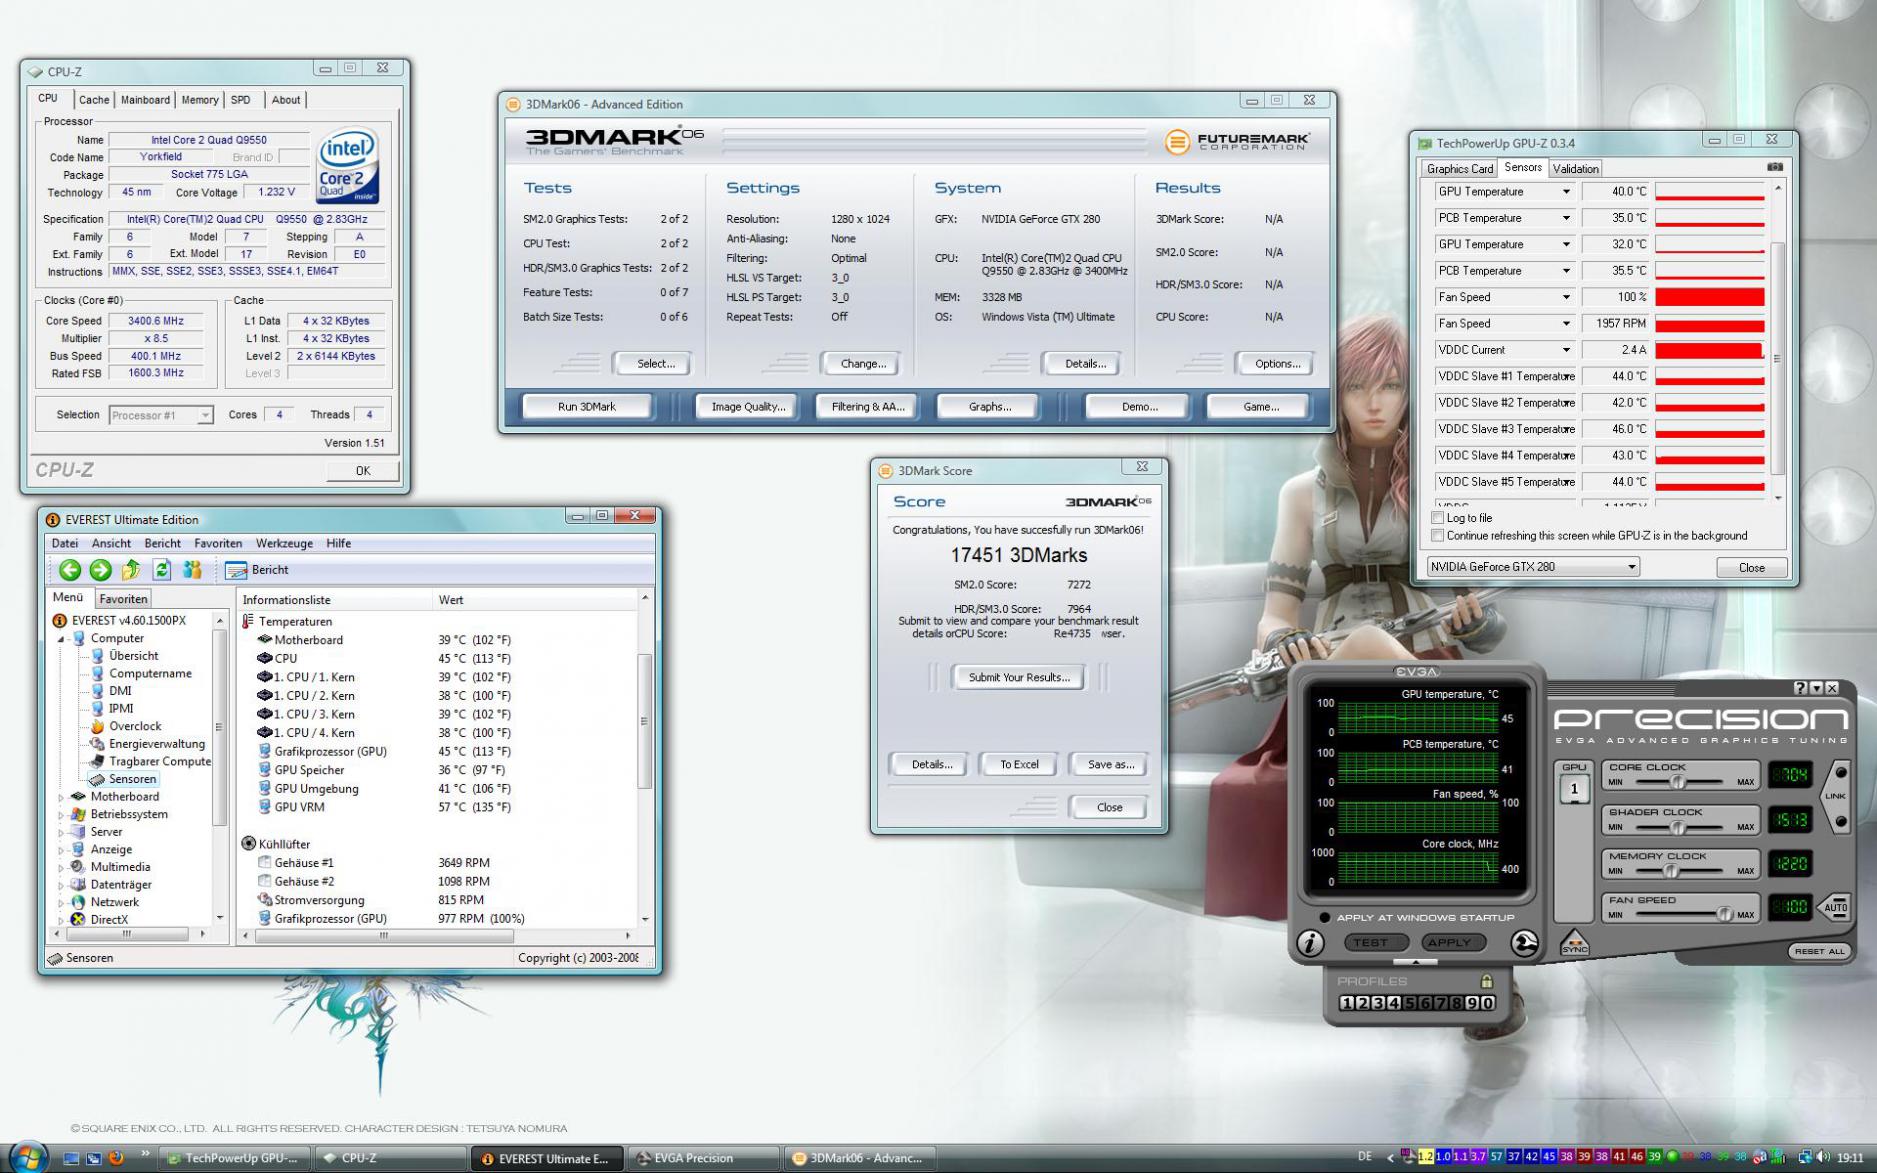1877x1173 pixels.
Task: Open Image Quality settings in 3DMark06
Action: 748,407
